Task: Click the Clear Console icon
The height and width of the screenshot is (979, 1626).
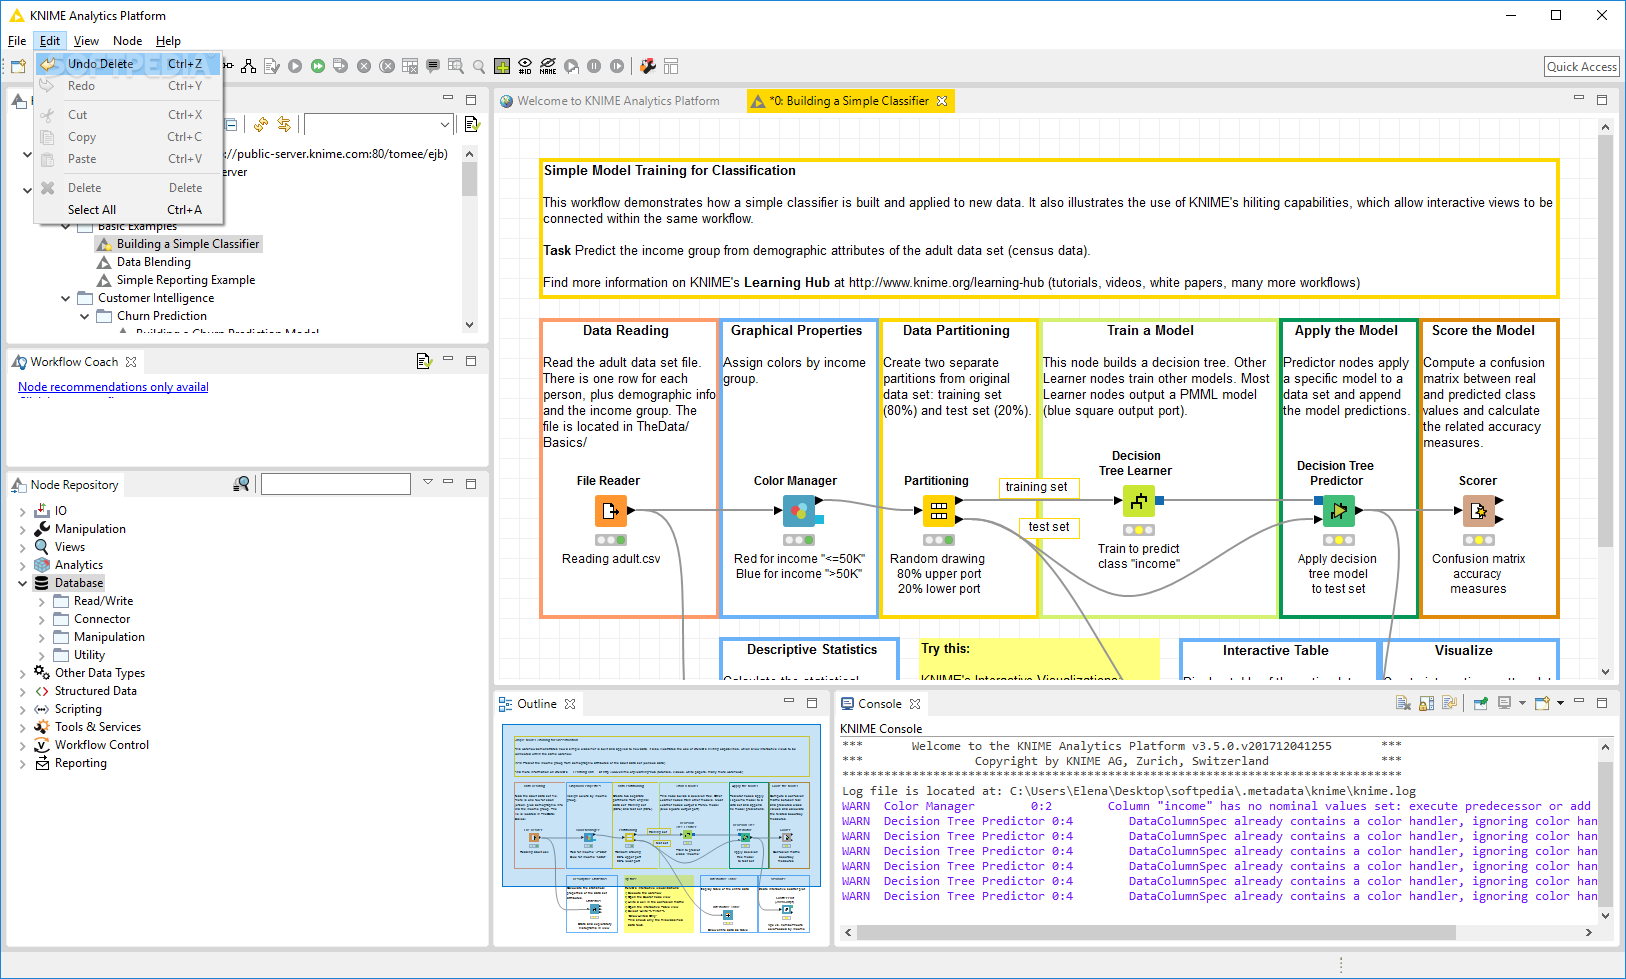Action: click(x=1403, y=703)
